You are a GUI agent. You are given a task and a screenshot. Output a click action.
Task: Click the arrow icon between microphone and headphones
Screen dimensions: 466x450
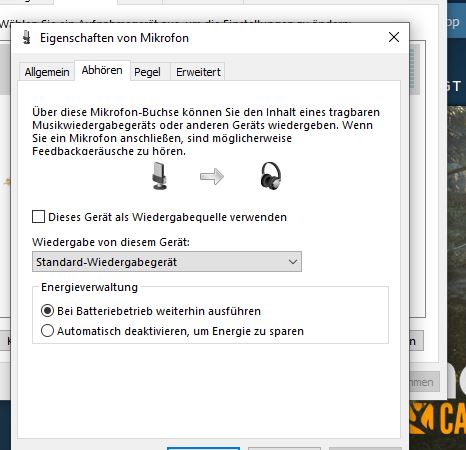212,176
